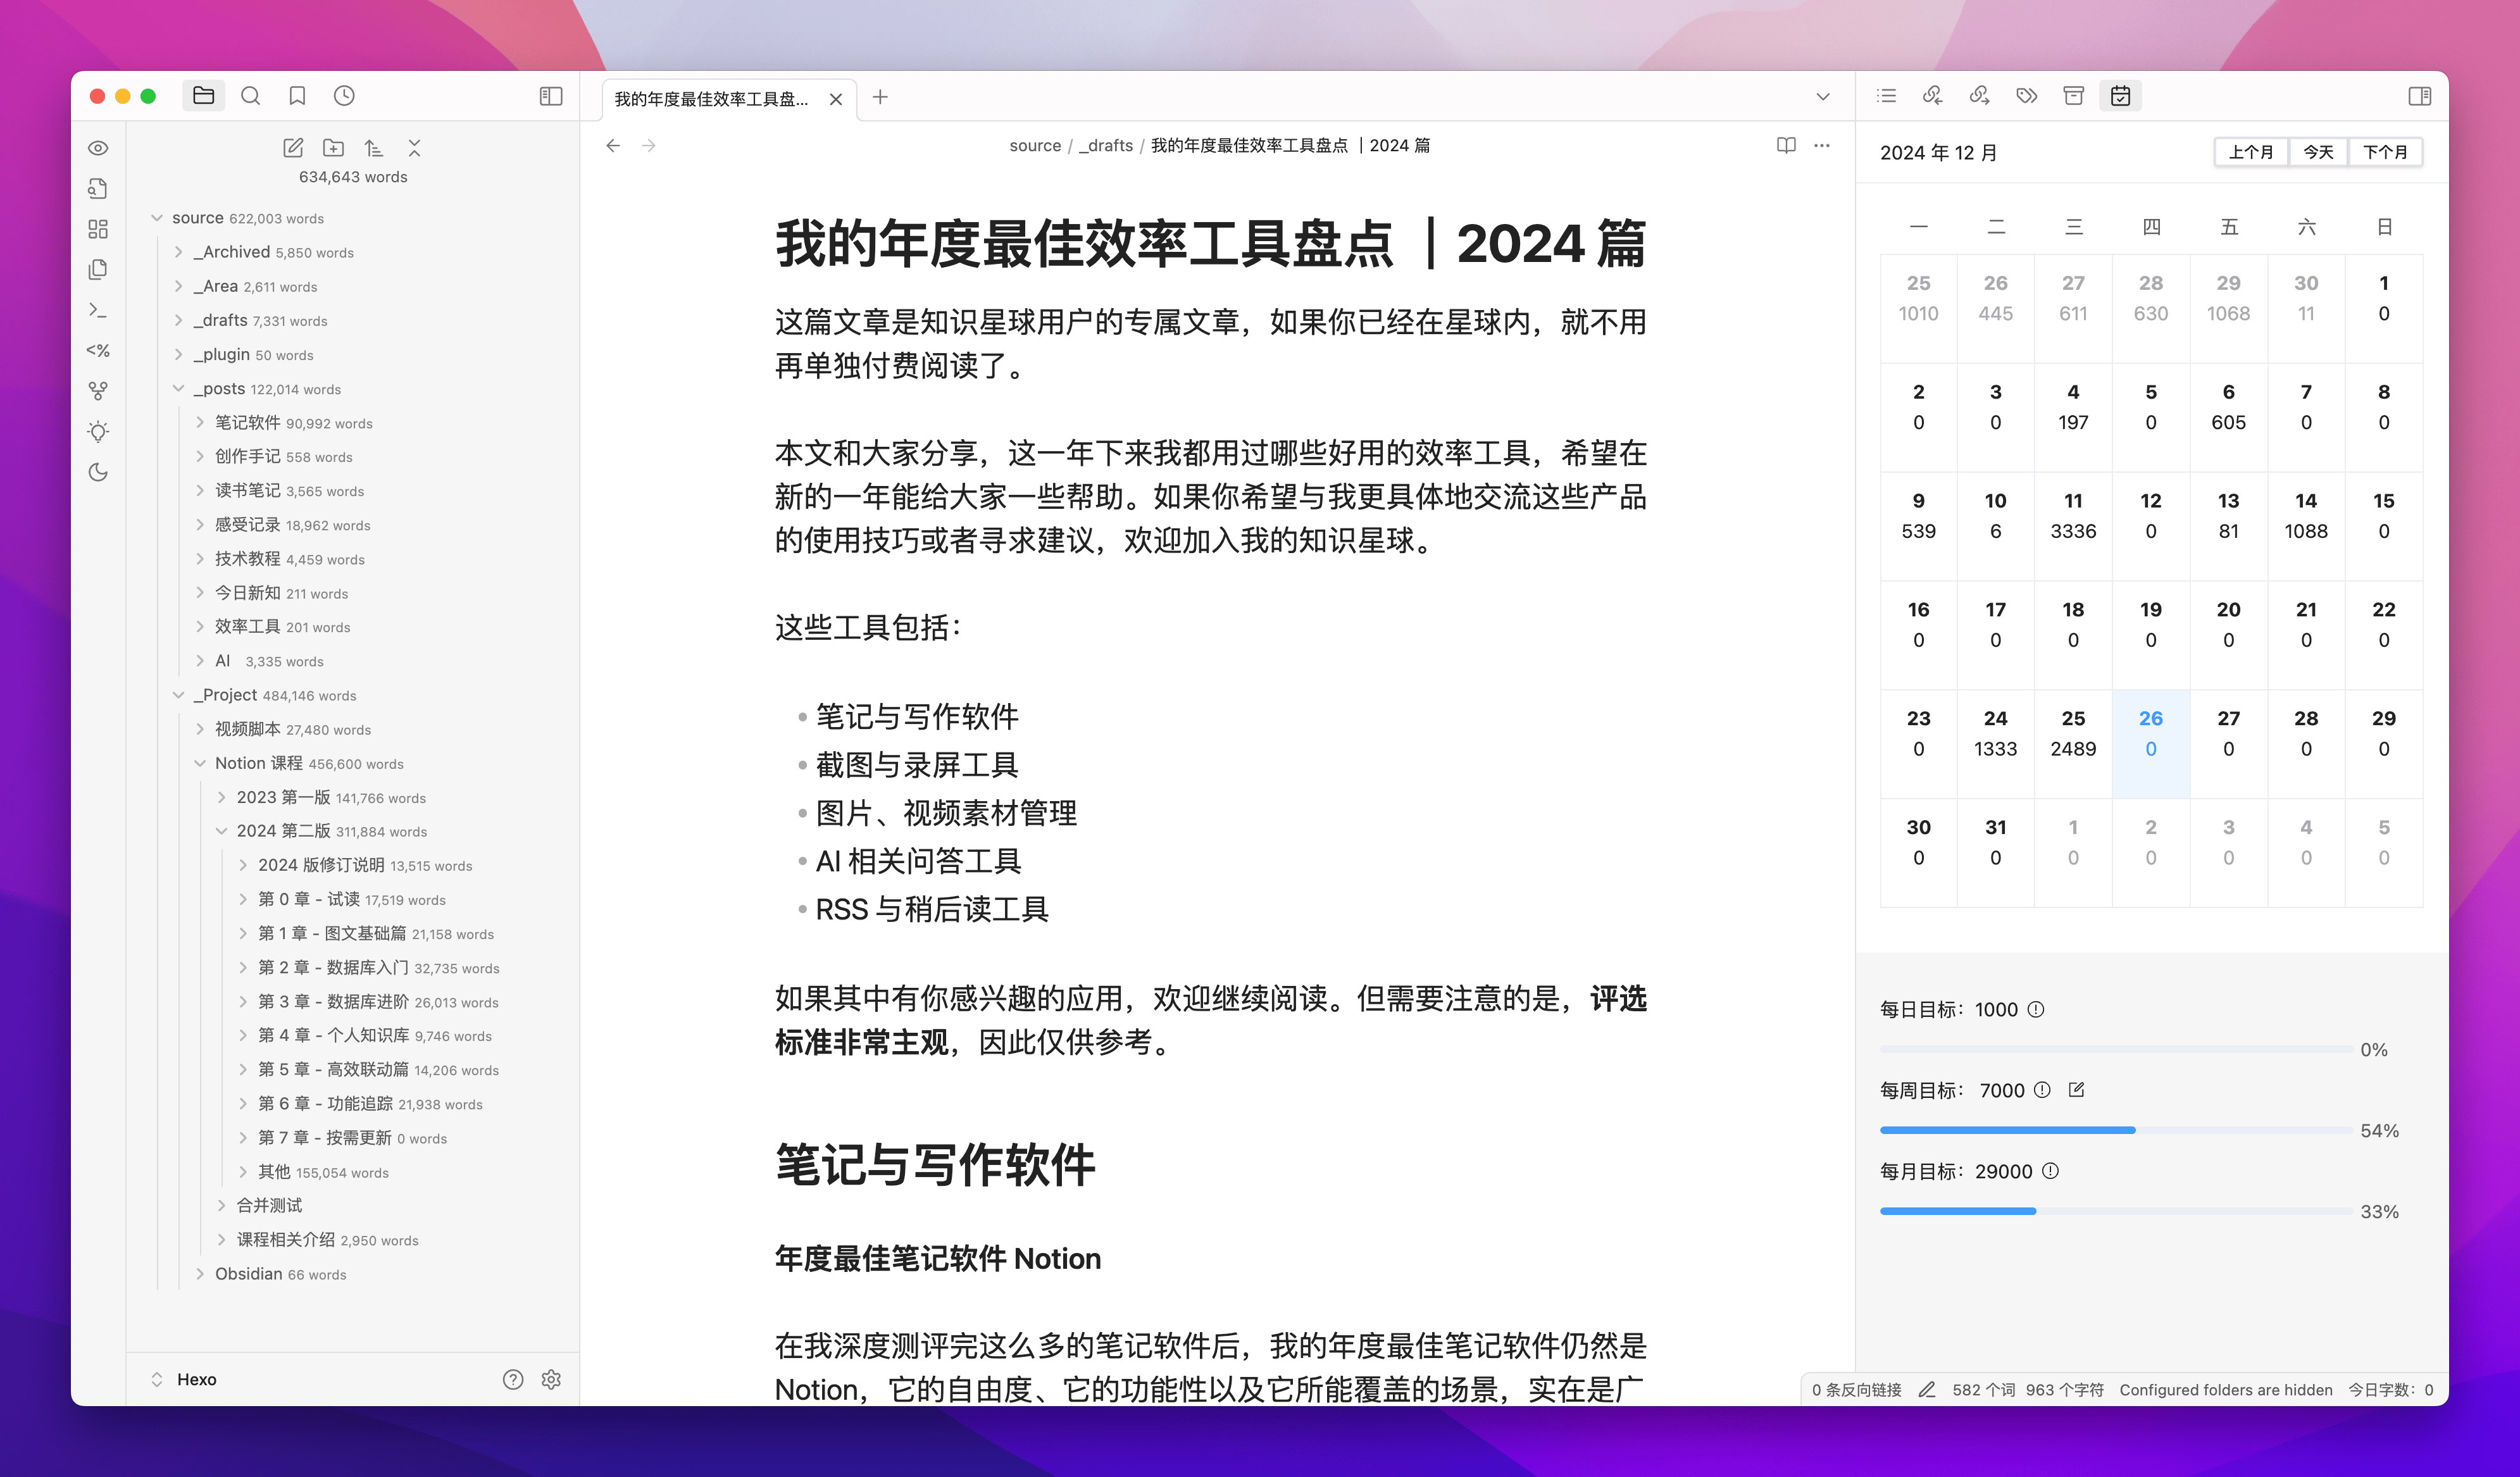Navigate forward with the right arrow
This screenshot has width=2520, height=1477.
point(649,146)
